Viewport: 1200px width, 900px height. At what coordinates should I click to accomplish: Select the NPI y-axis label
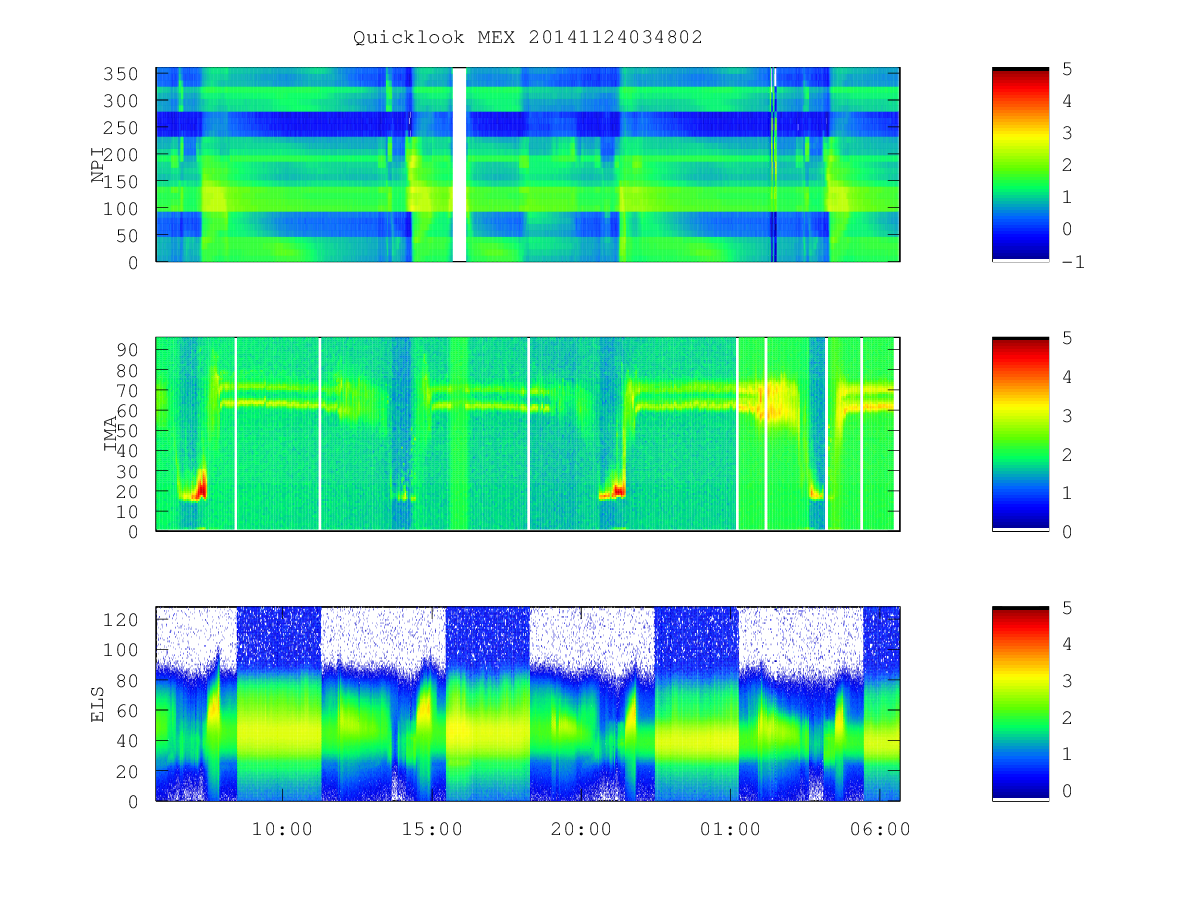(98, 165)
